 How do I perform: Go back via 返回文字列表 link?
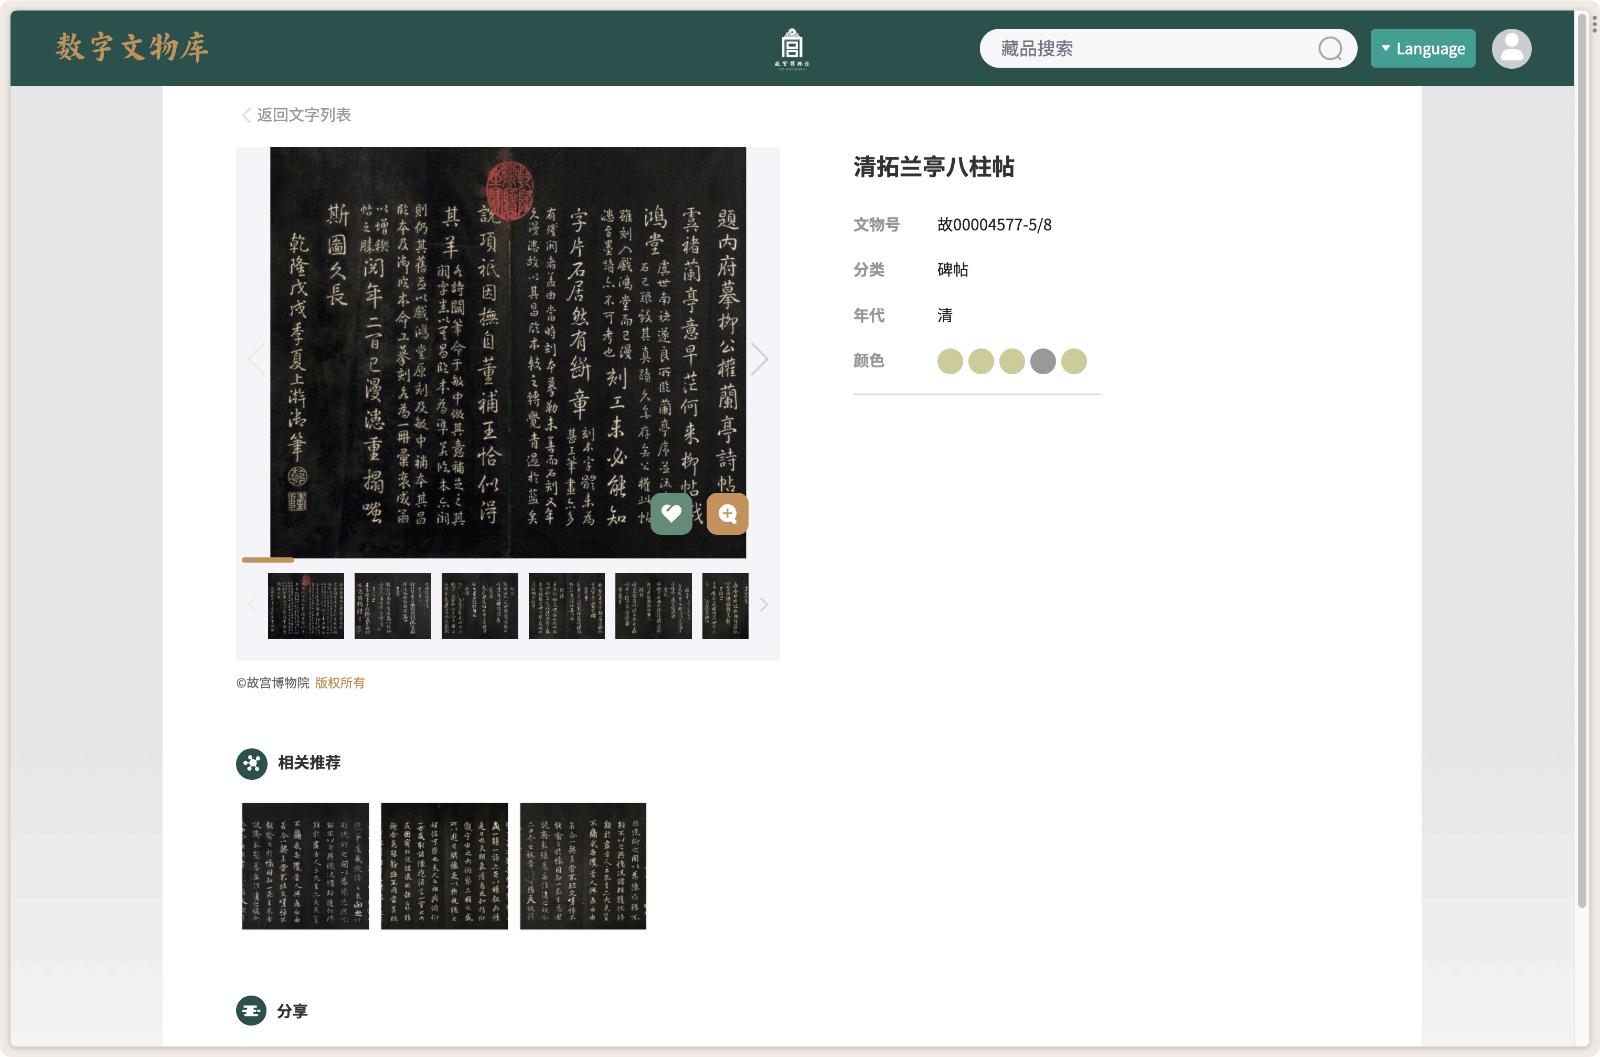(297, 115)
